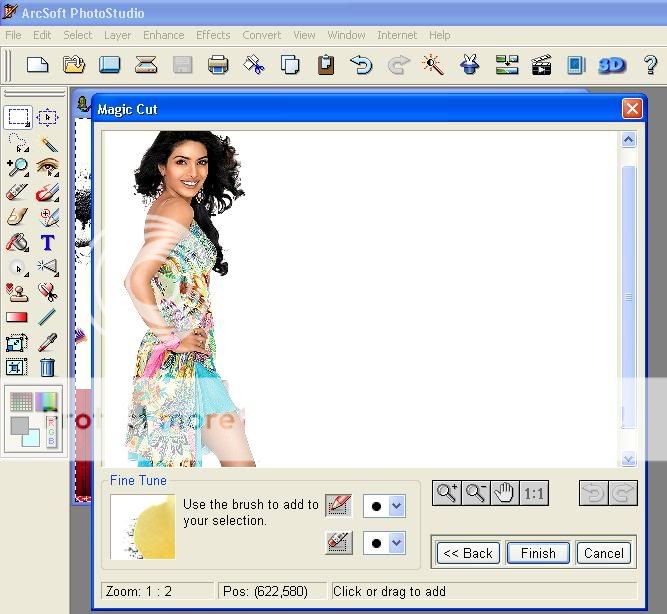
Task: Toggle the remove-from-selection brush
Action: [339, 542]
